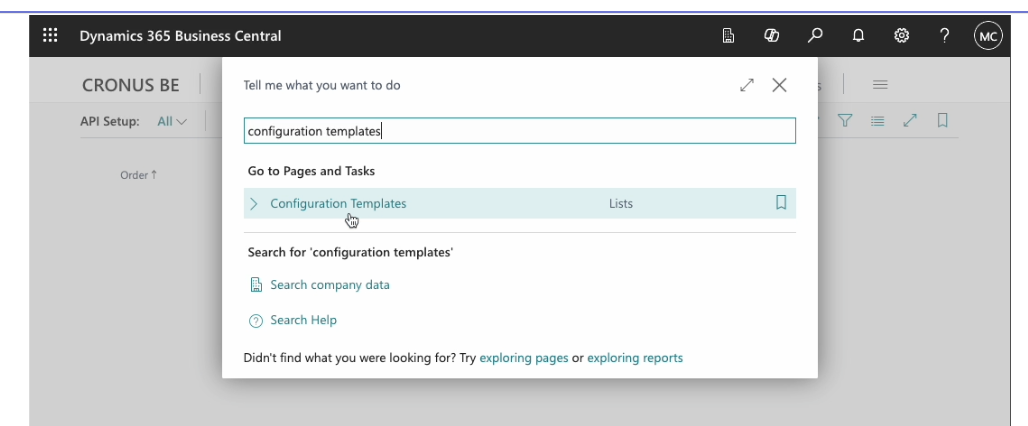Follow the exploring pages link
Image resolution: width=1028 pixels, height=426 pixels.
pyautogui.click(x=524, y=358)
